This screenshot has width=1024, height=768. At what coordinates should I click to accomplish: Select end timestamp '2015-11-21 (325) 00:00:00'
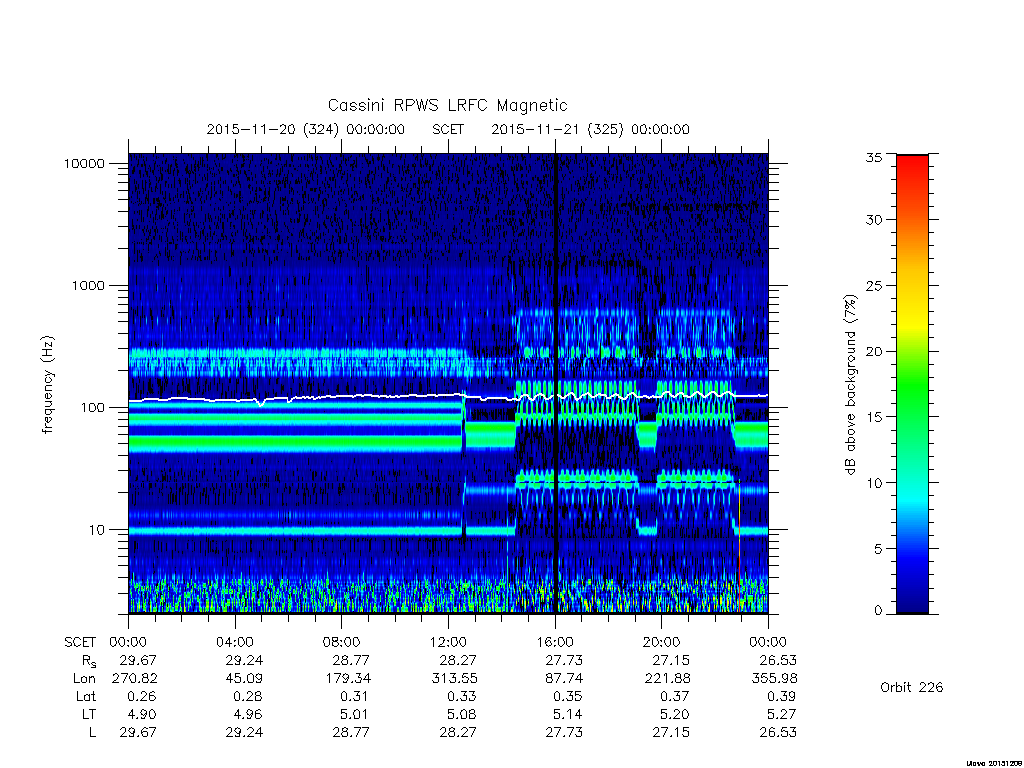tap(590, 129)
